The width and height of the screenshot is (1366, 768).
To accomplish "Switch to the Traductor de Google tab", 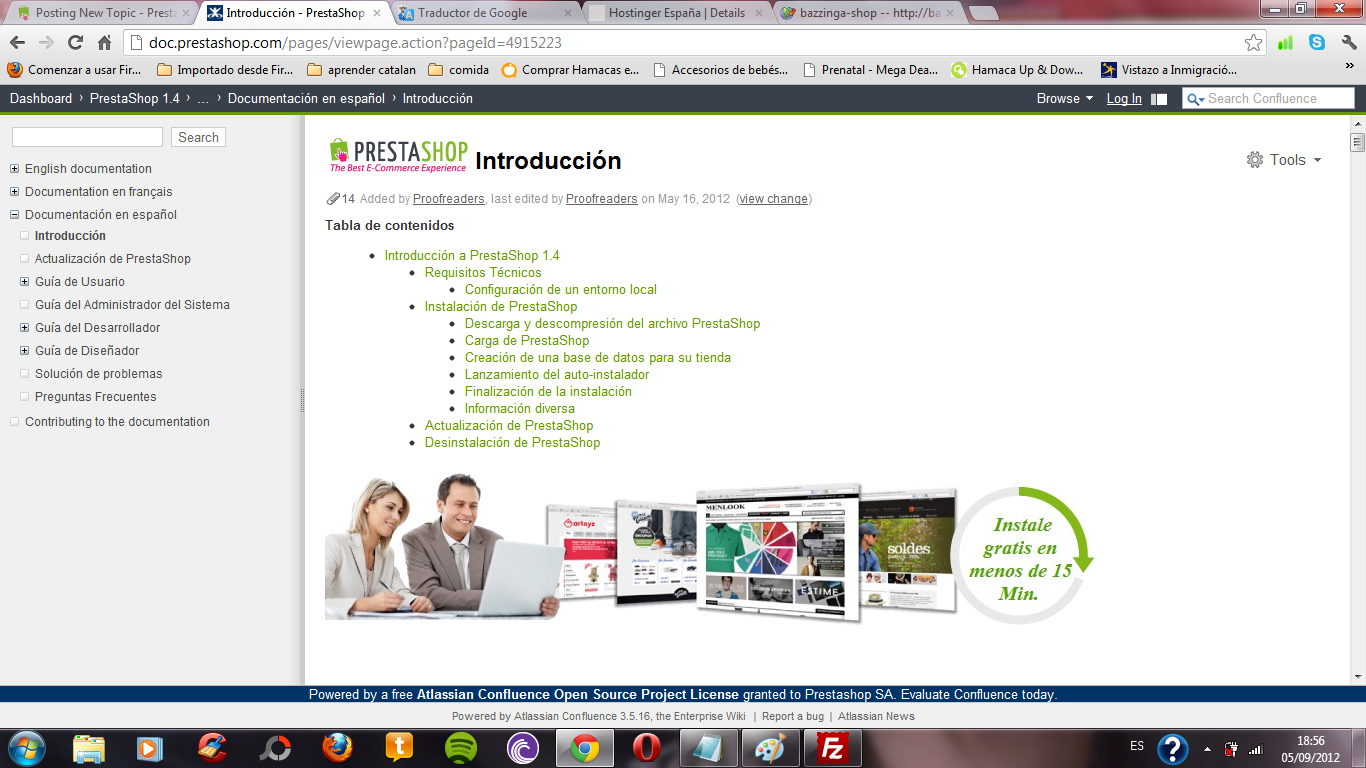I will [x=485, y=13].
